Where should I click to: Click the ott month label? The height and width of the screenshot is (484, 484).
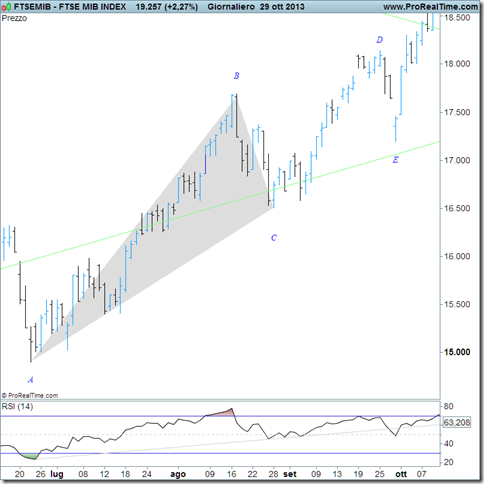pos(401,474)
